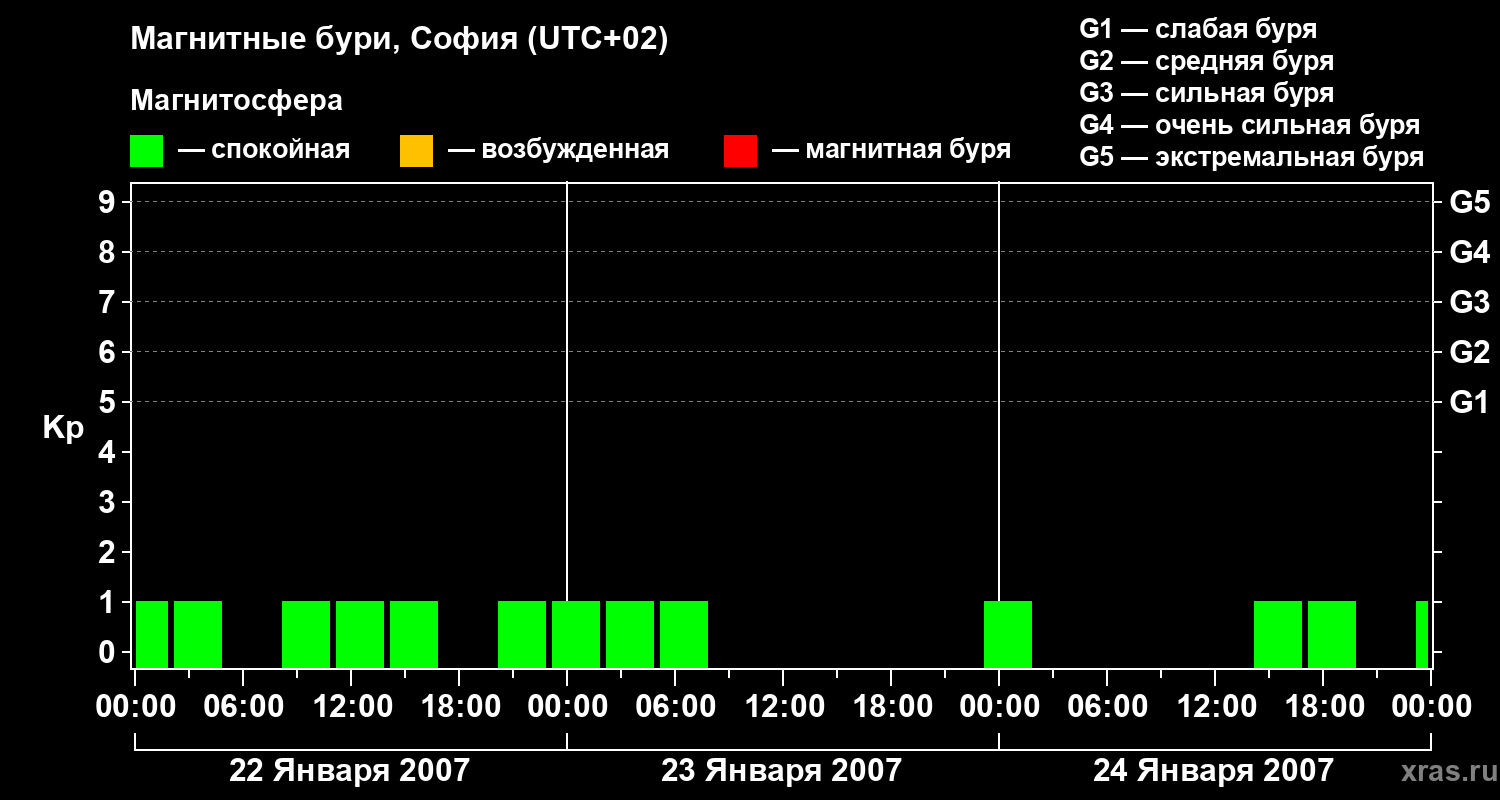Click the 20:00–23:00 green bar on 22 January
1500x800 pixels.
pyautogui.click(x=522, y=634)
